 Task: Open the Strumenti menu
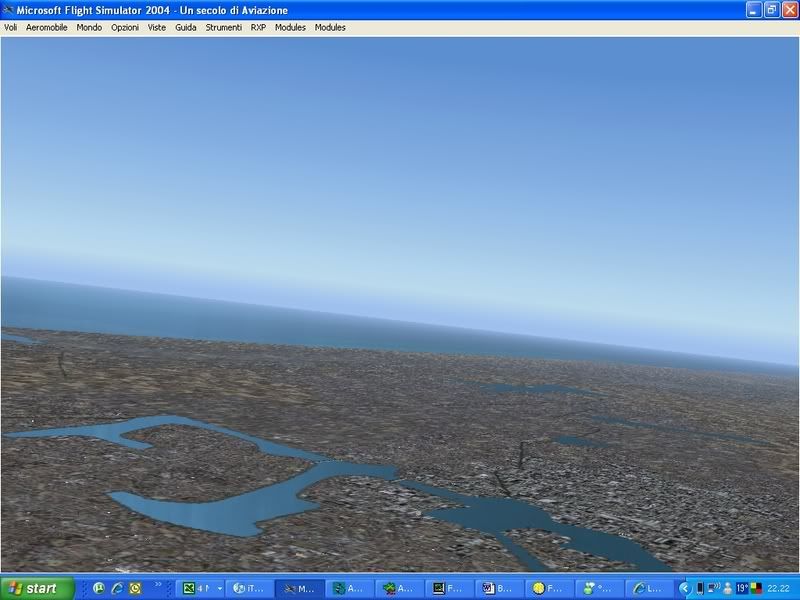pos(223,28)
